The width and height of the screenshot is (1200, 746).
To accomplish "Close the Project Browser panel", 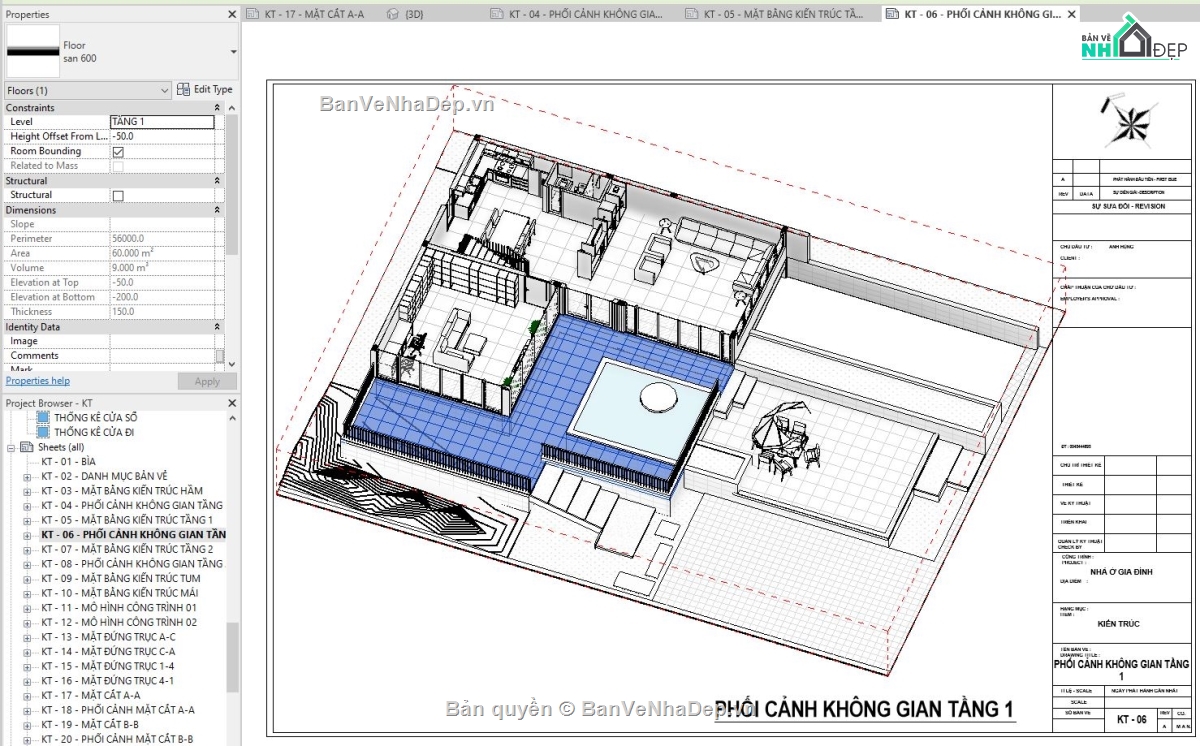I will (232, 402).
